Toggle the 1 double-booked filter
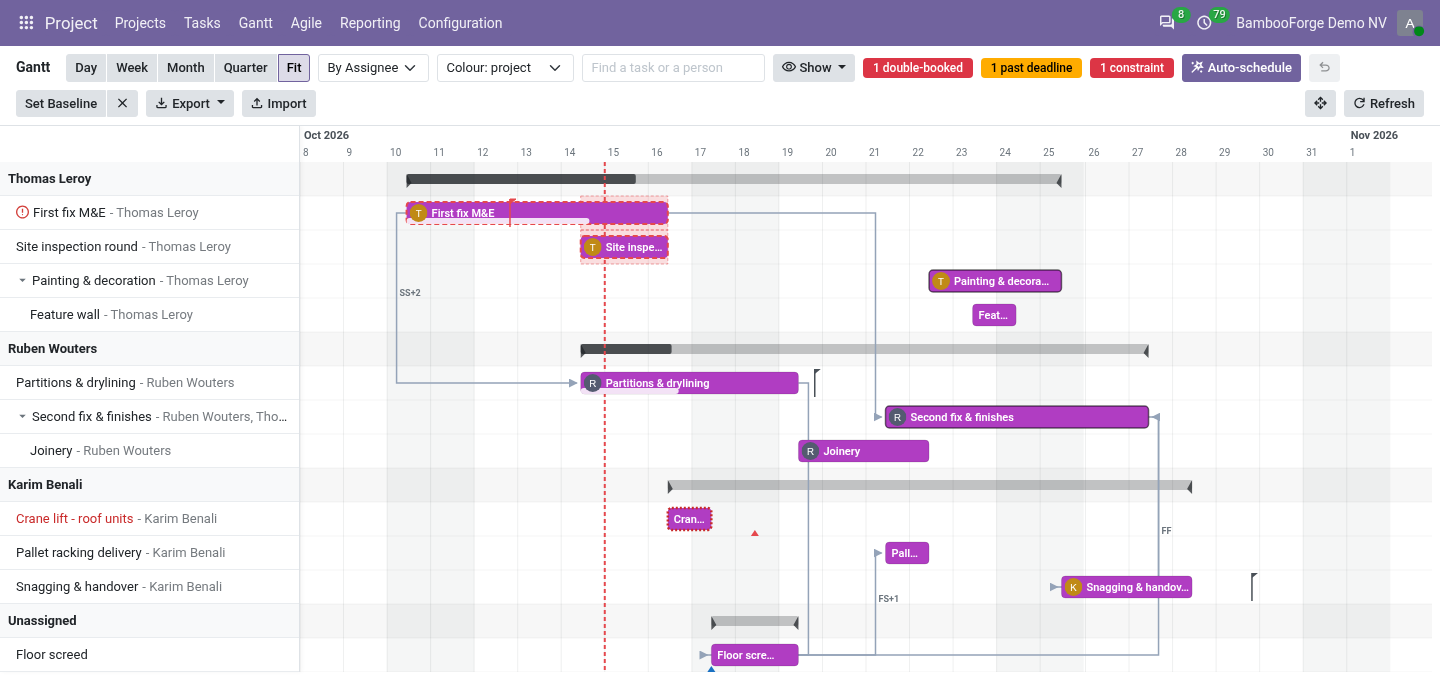This screenshot has width=1440, height=696. 918,68
